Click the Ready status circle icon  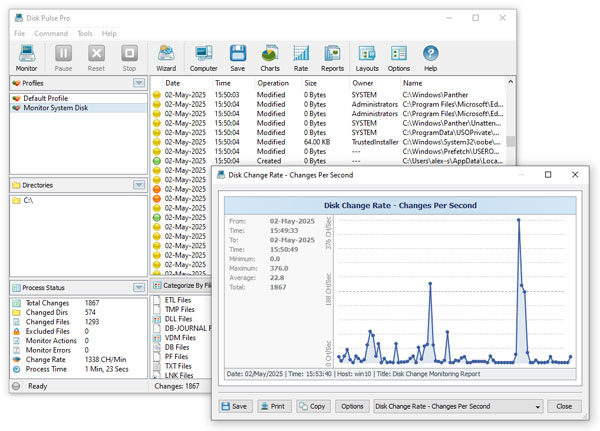(16, 386)
